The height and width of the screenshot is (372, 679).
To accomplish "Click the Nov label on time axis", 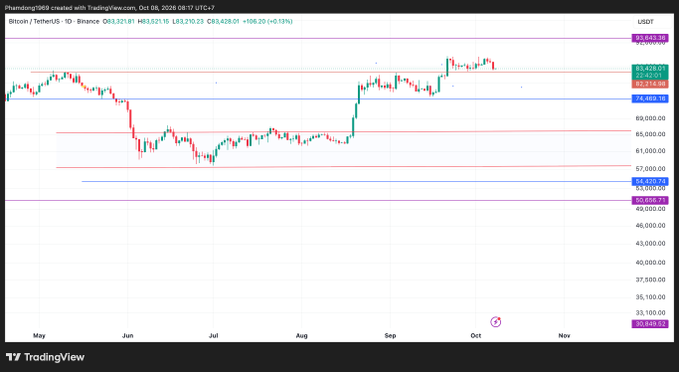I will [x=564, y=336].
